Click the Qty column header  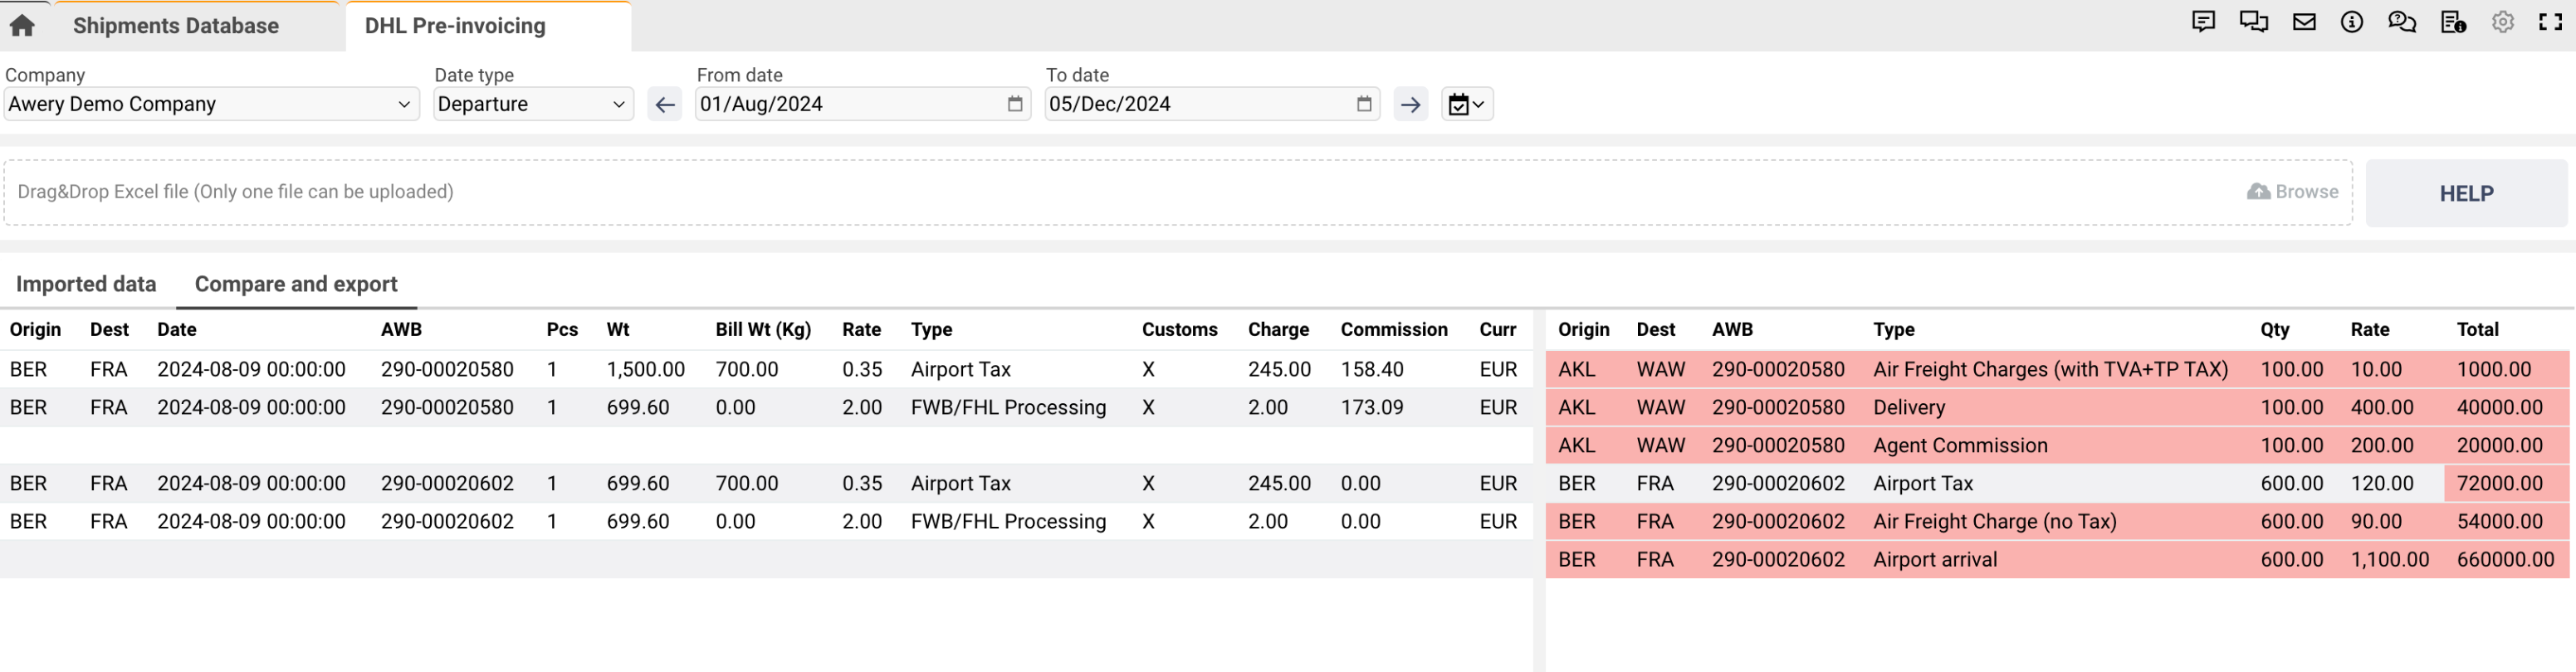pos(2274,329)
